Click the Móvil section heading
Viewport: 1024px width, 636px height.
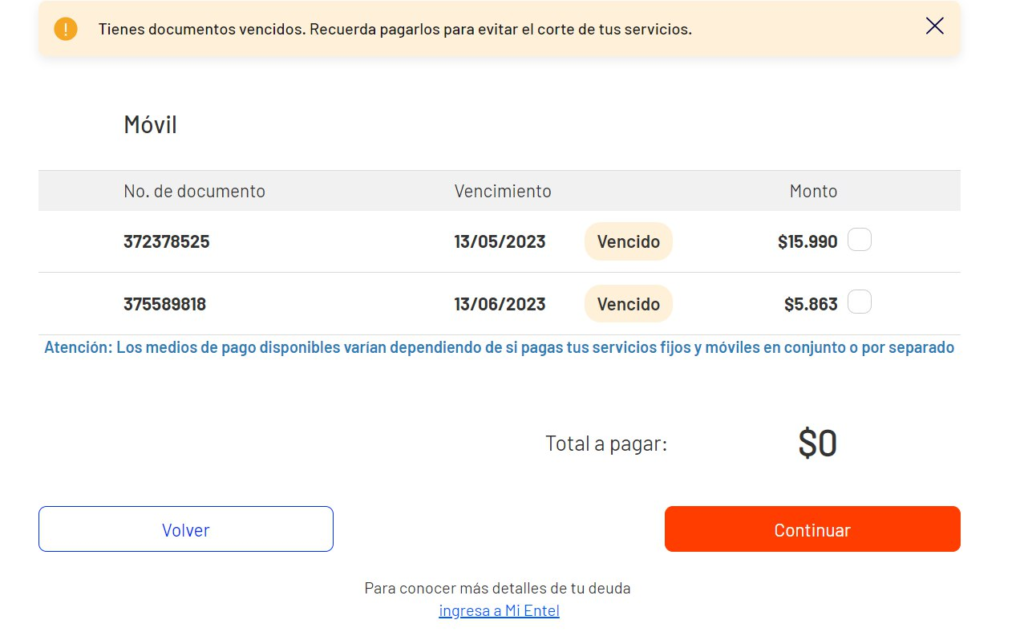[x=150, y=124]
